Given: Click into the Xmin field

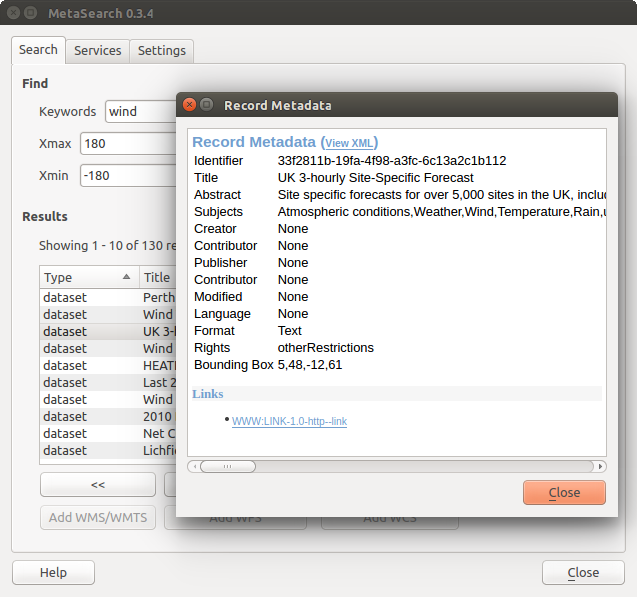Looking at the screenshot, I should click(128, 176).
